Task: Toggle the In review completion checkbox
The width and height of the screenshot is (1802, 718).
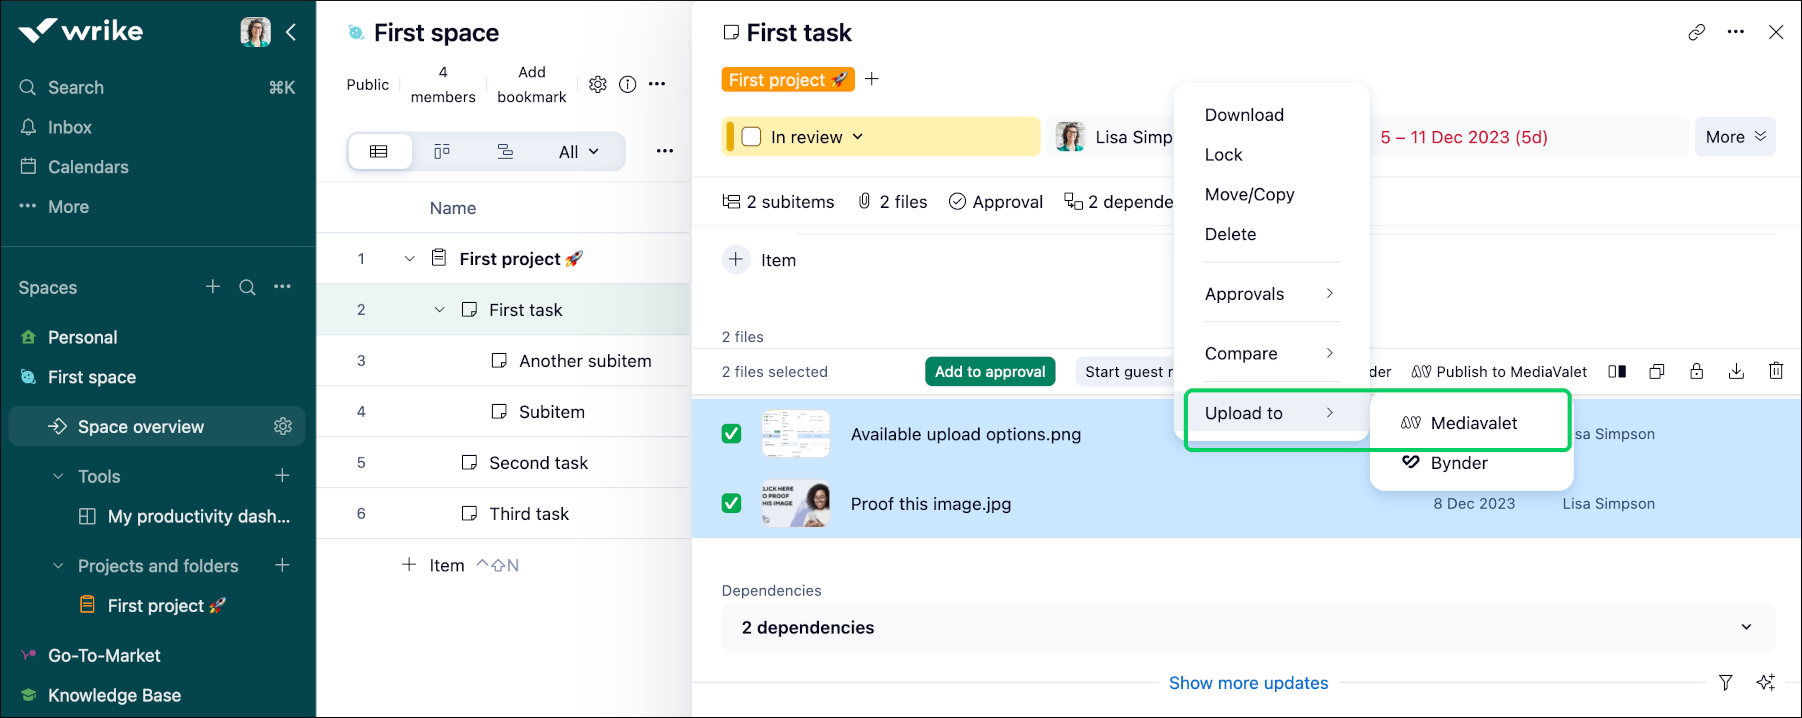Action: click(x=752, y=137)
